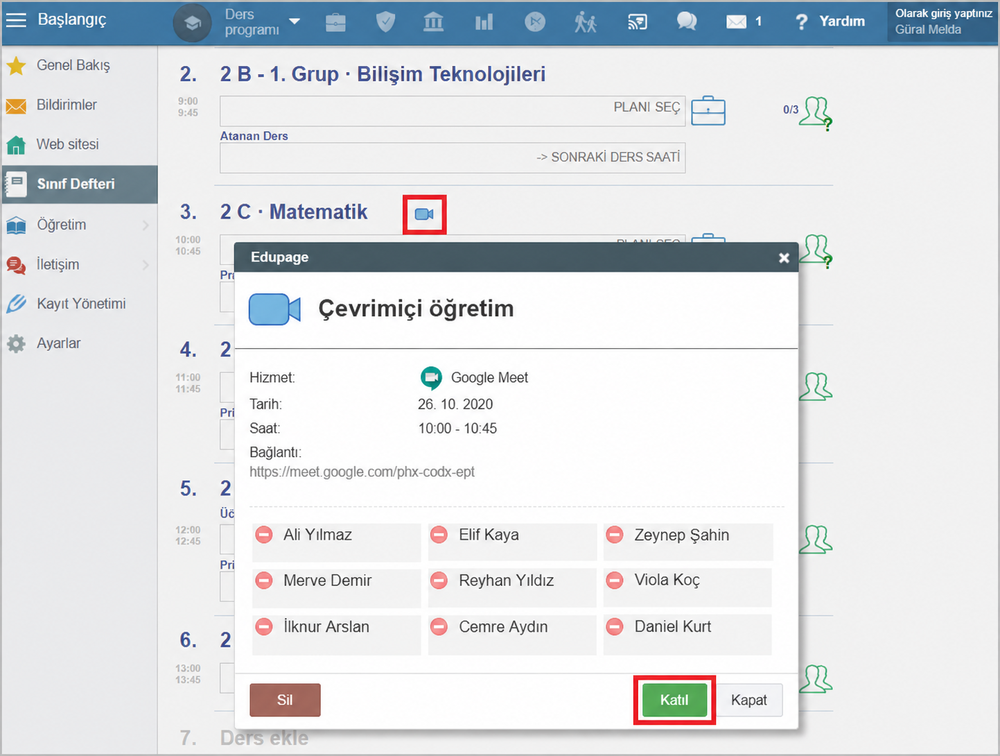Expand the Öğretim sidebar submenu
This screenshot has height=756, width=1000.
[x=145, y=225]
